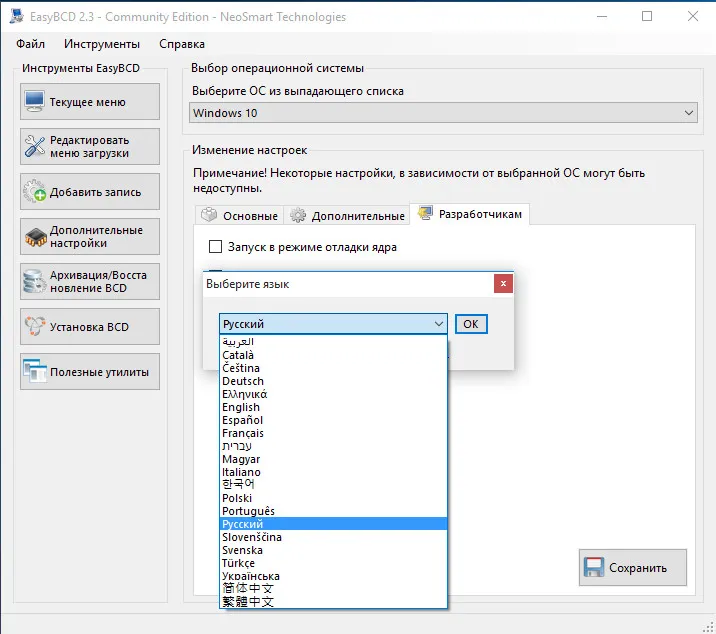Expand the Windows 10 OS dropdown
The height and width of the screenshot is (634, 716).
click(x=689, y=113)
